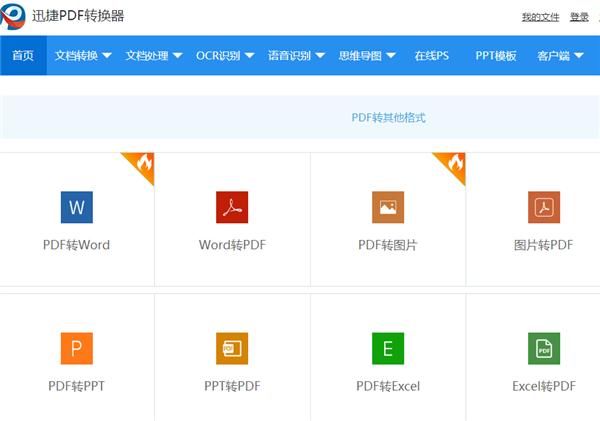Click the 迅捷PDF转换器 title text

point(78,16)
